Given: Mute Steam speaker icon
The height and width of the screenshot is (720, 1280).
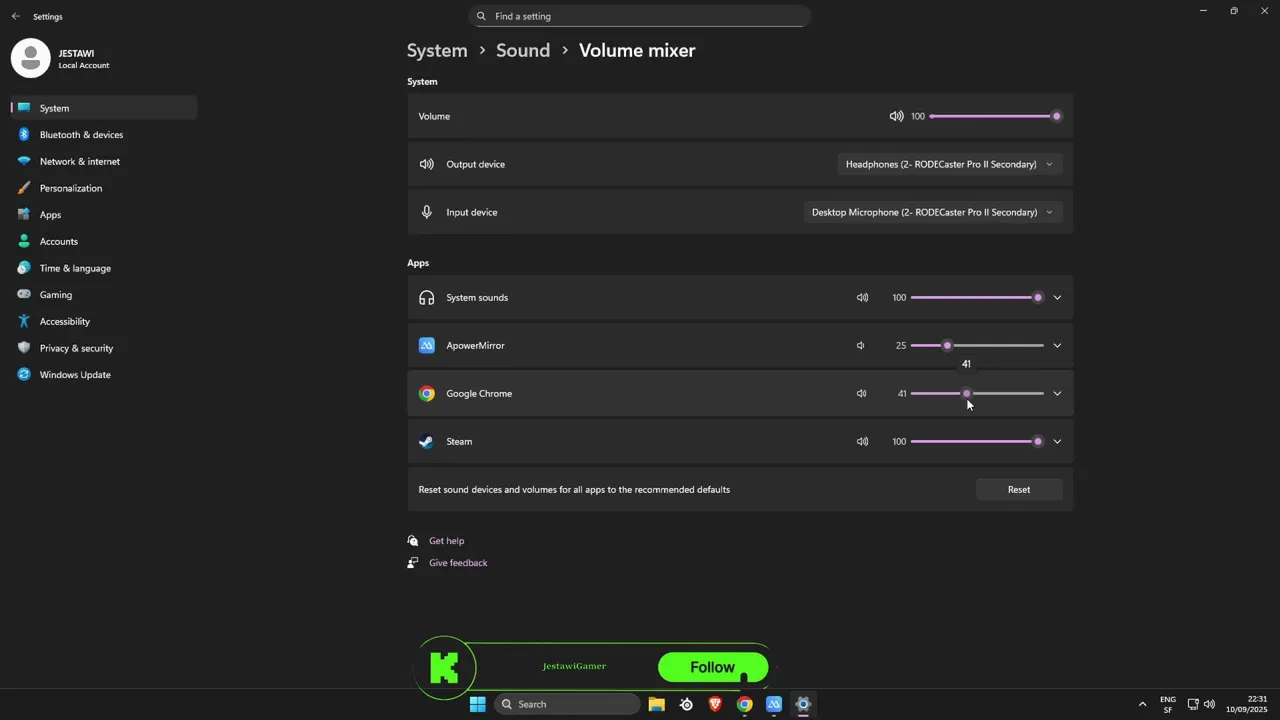Looking at the screenshot, I should click(862, 441).
